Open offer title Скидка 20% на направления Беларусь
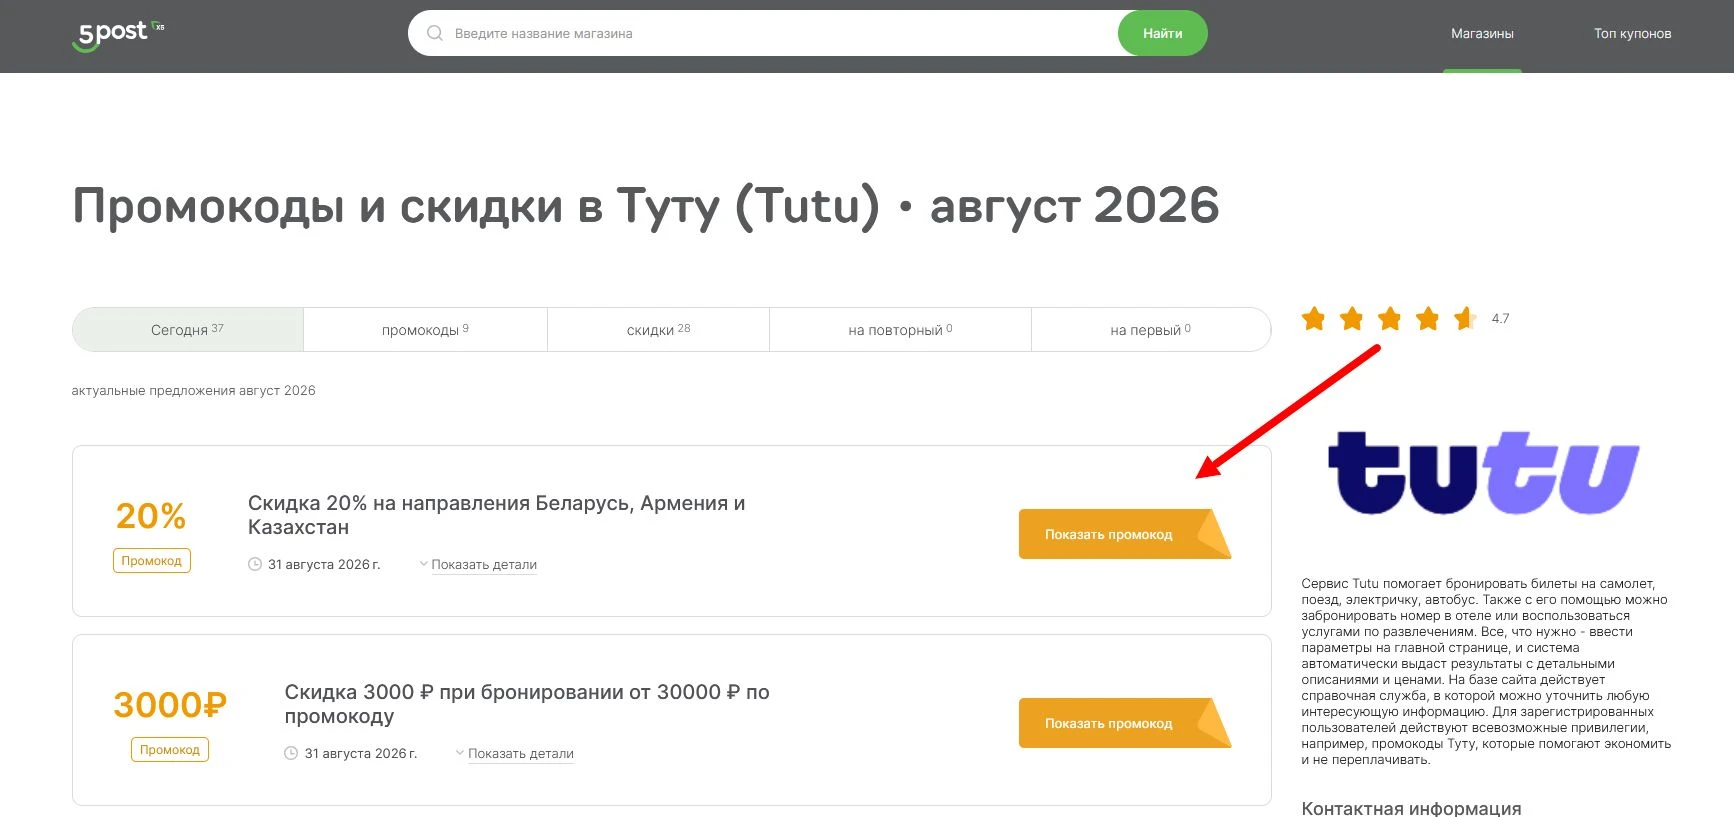Screen dimensions: 1734x817 pyautogui.click(x=497, y=515)
